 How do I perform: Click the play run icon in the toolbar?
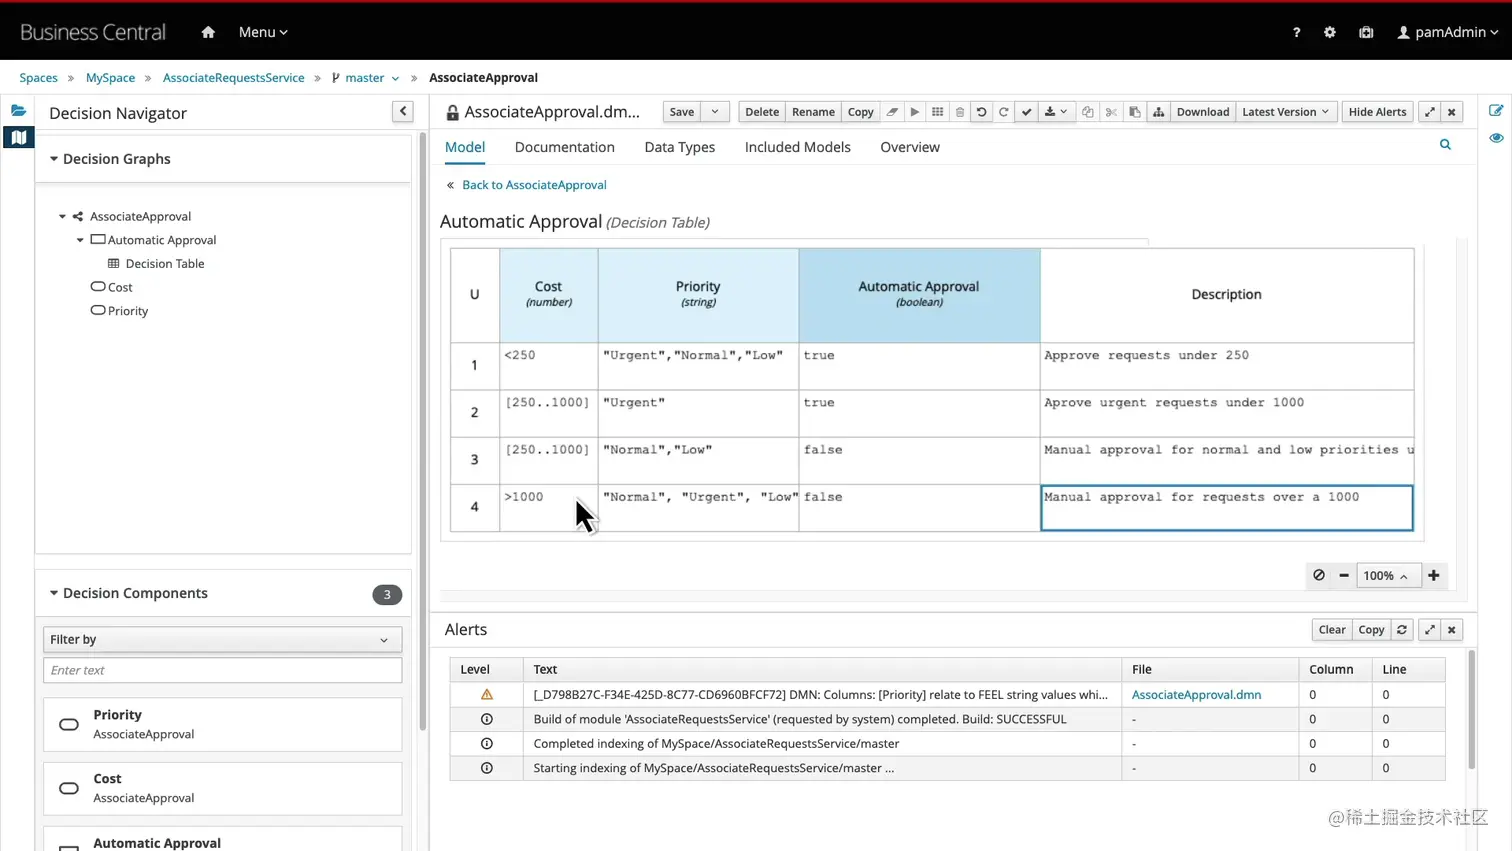pos(914,112)
